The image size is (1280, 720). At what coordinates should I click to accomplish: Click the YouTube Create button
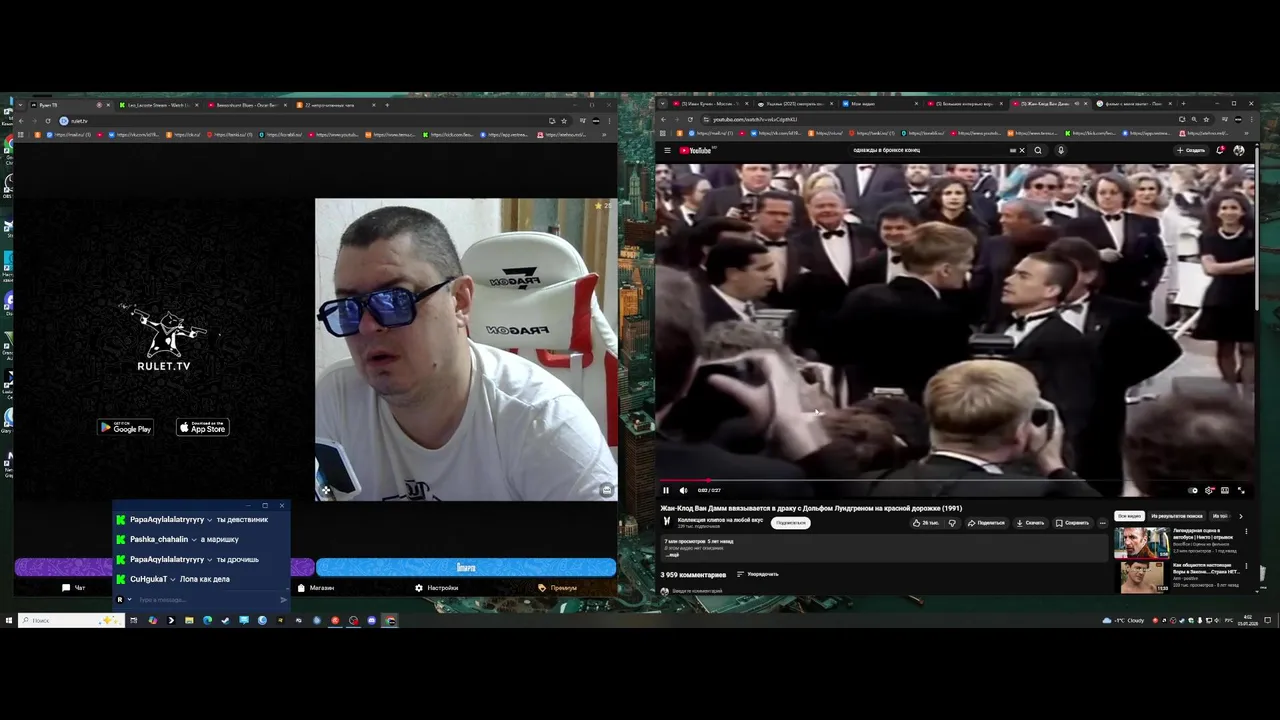pos(1191,150)
